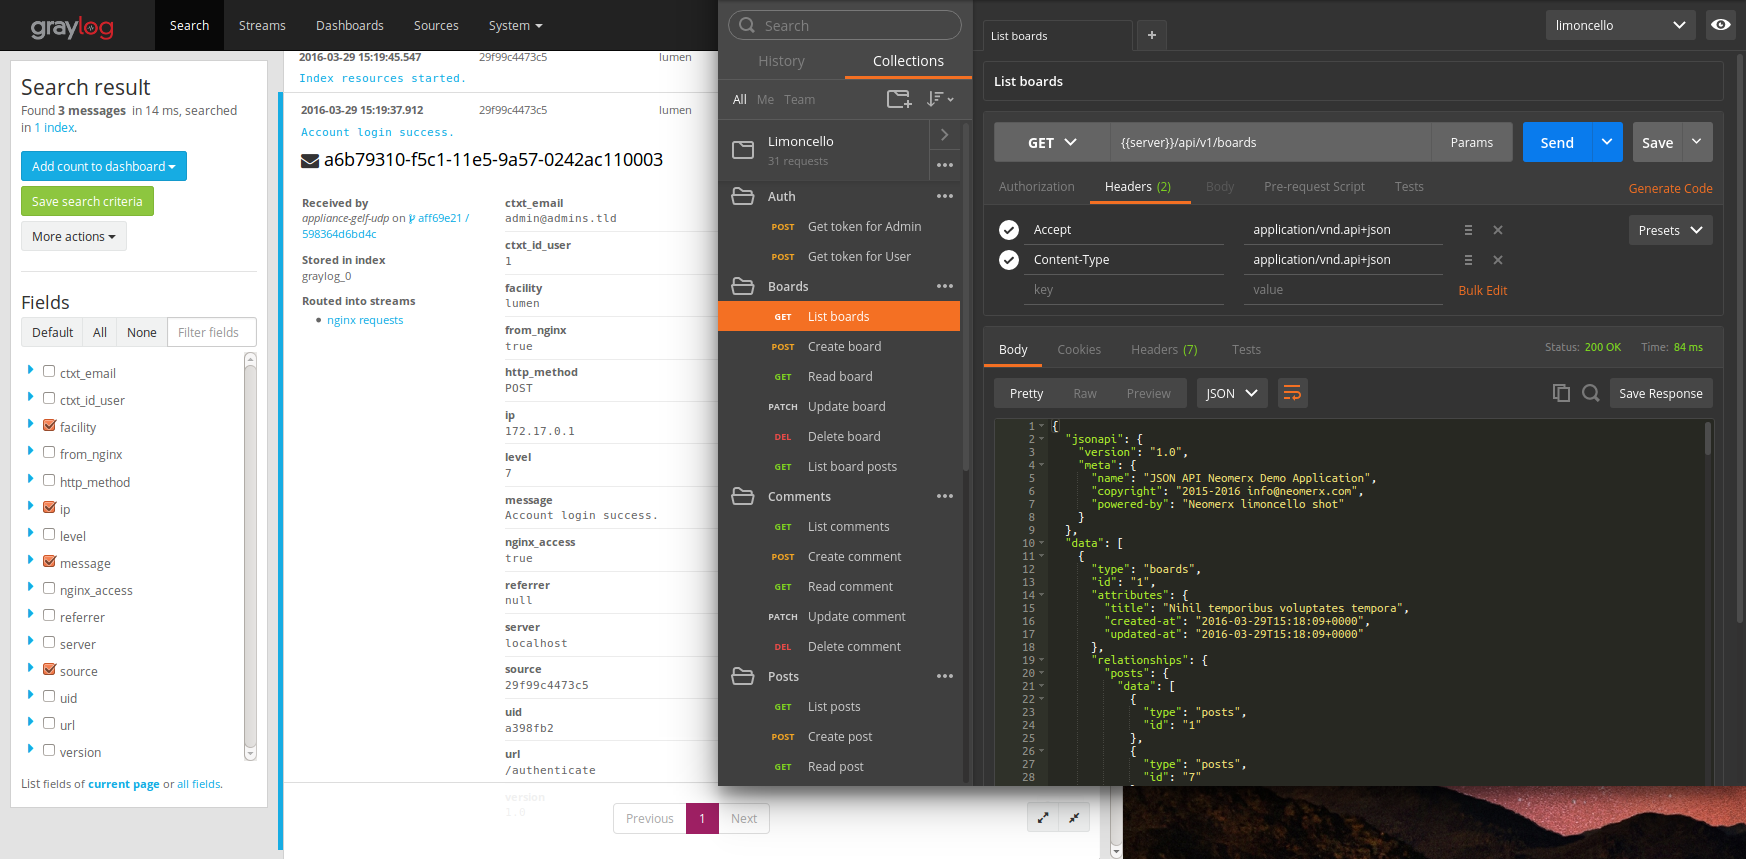Switch to the response Cookies tab

1079,349
